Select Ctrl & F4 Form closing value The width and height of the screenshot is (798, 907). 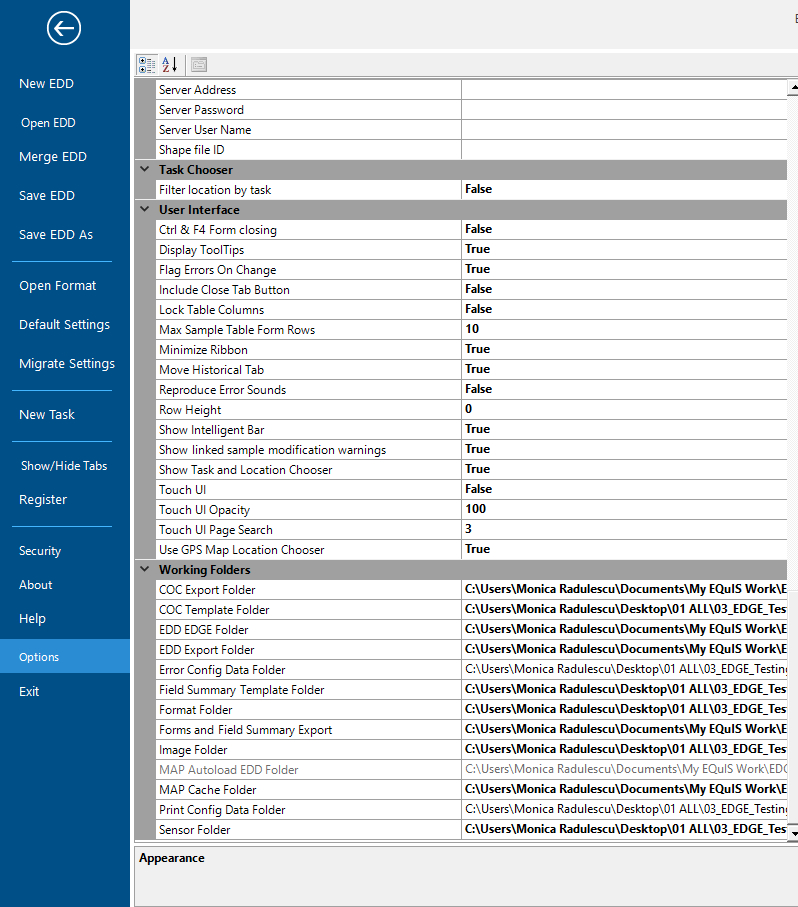coord(624,230)
